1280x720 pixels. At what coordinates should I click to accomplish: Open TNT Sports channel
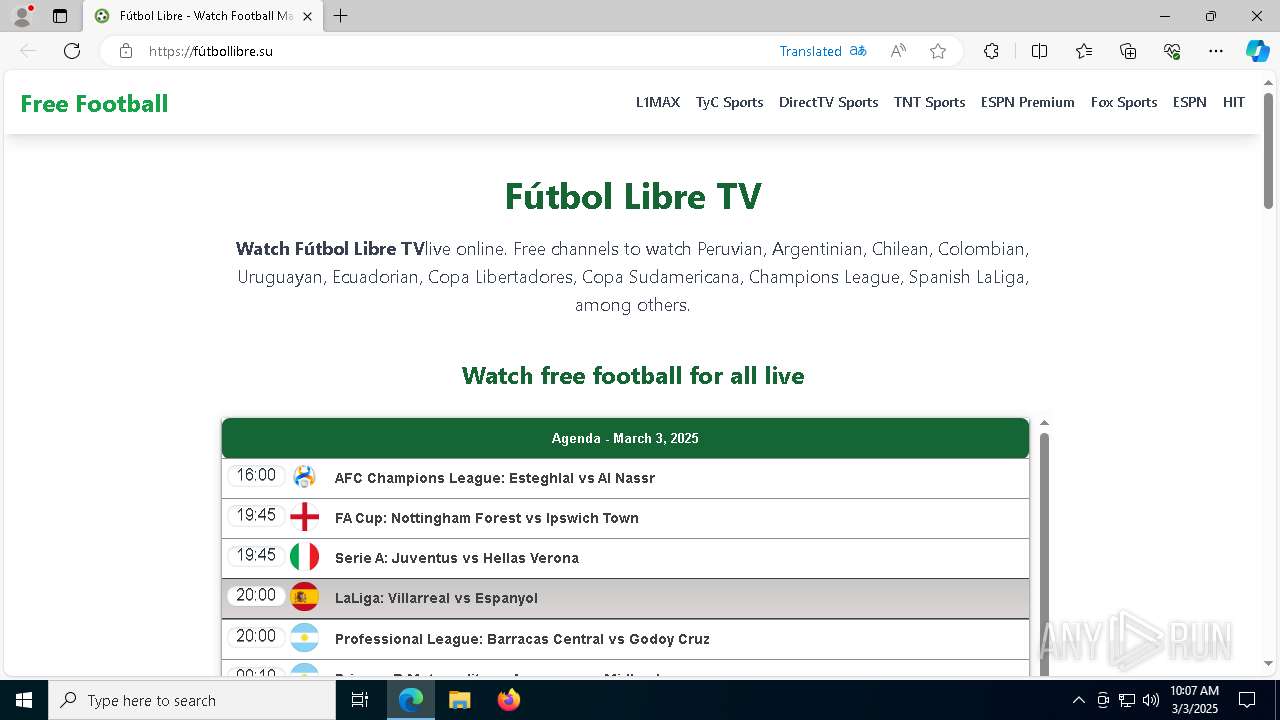click(929, 102)
